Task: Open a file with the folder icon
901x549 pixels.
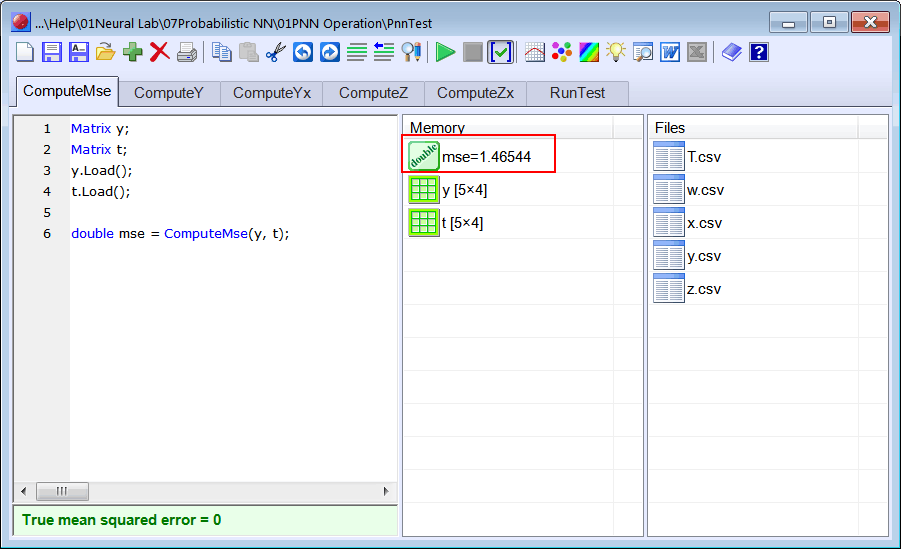Action: [x=105, y=52]
